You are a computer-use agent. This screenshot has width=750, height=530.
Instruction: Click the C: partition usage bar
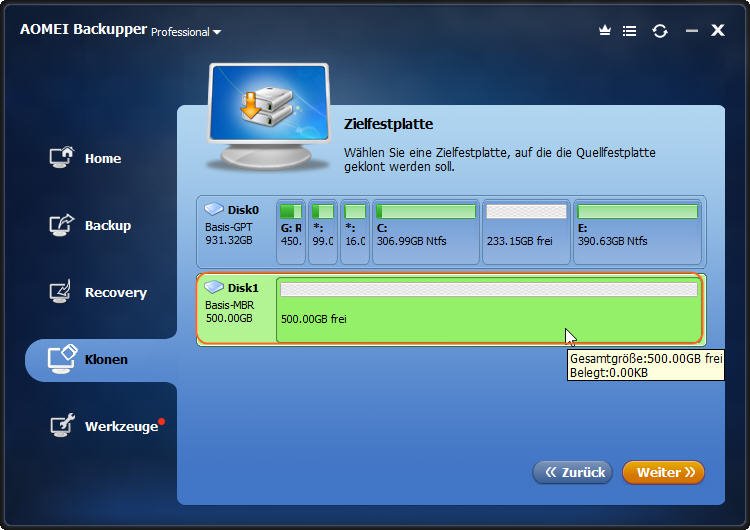point(426,211)
